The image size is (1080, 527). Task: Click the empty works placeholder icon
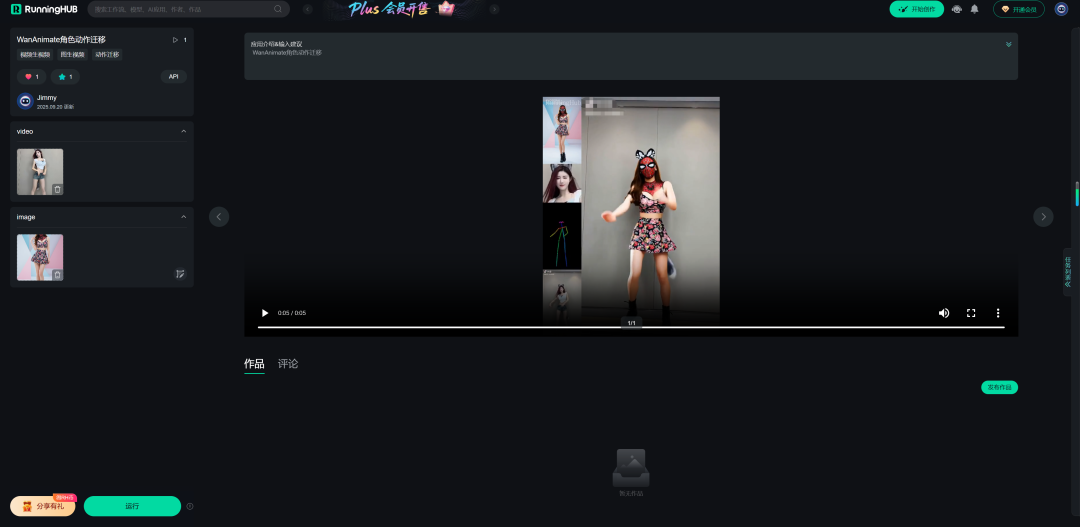(x=631, y=468)
